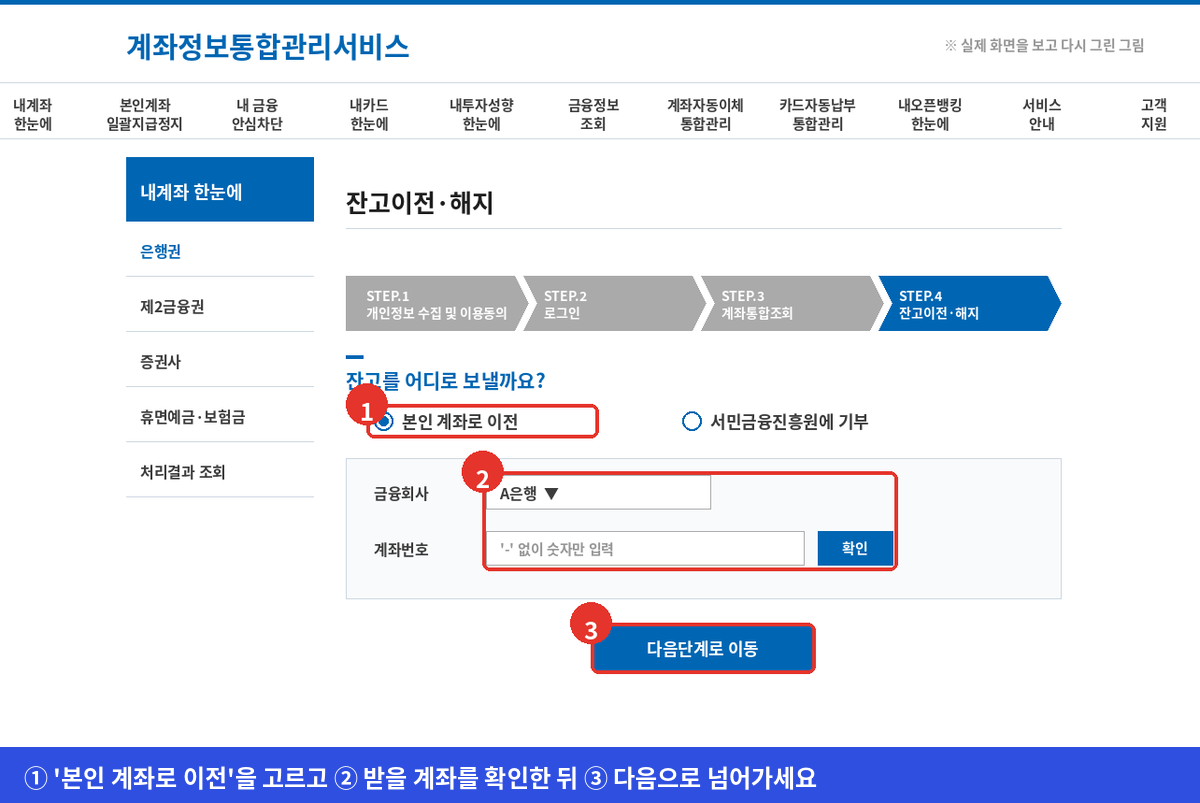Click STEP.3 계좌통합조회 step

791,303
